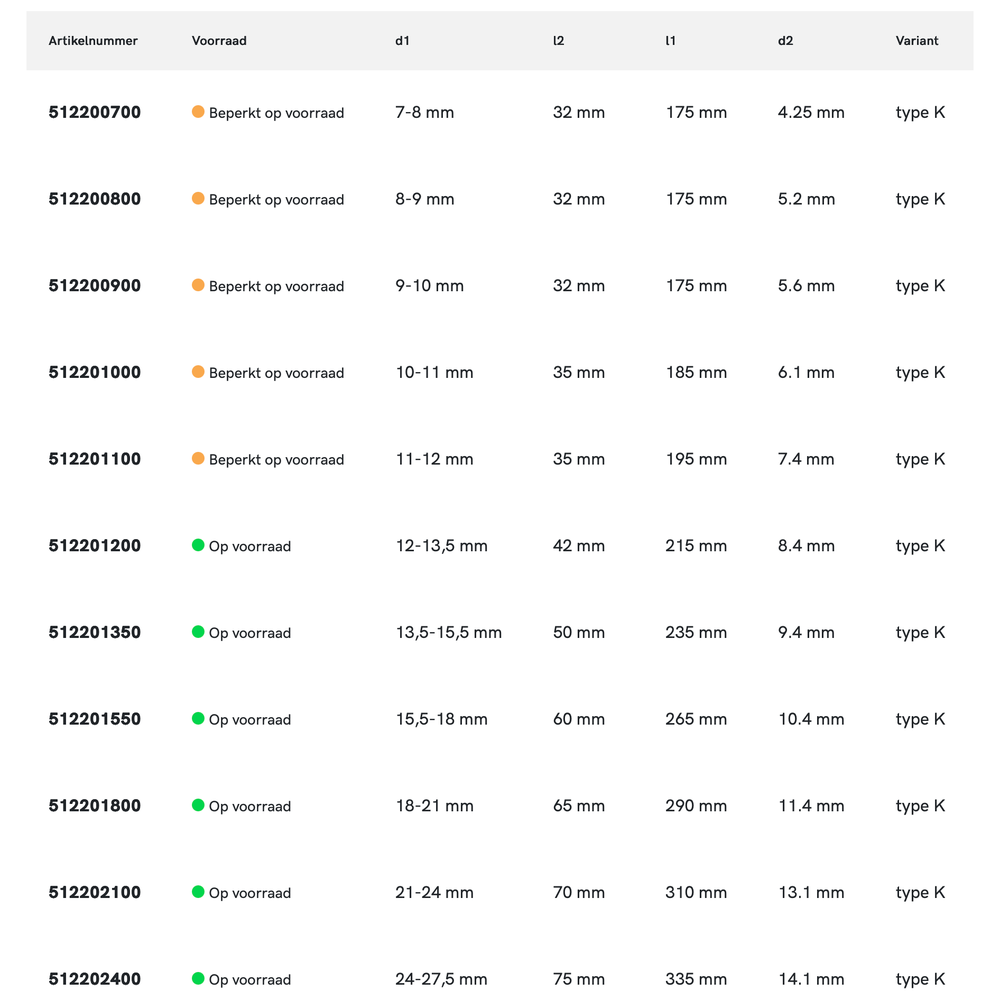1000x1000 pixels.
Task: Click the orange stock dot beside 512201100
Action: (x=198, y=458)
